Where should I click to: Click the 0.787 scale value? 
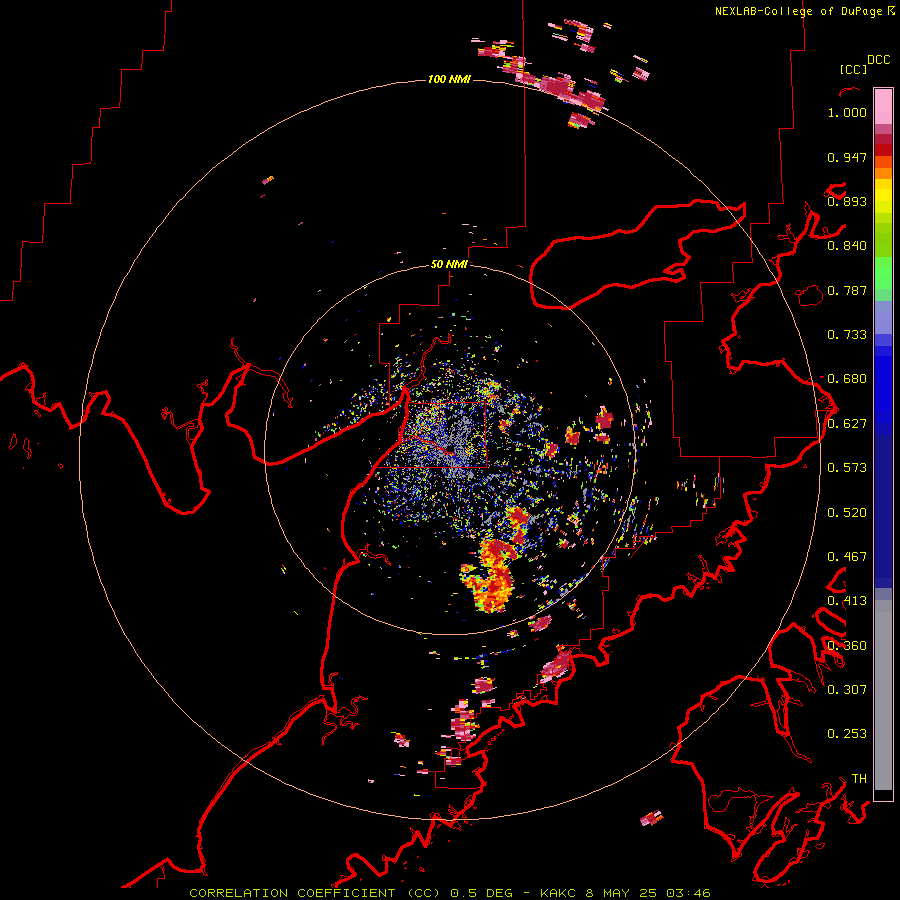click(847, 290)
